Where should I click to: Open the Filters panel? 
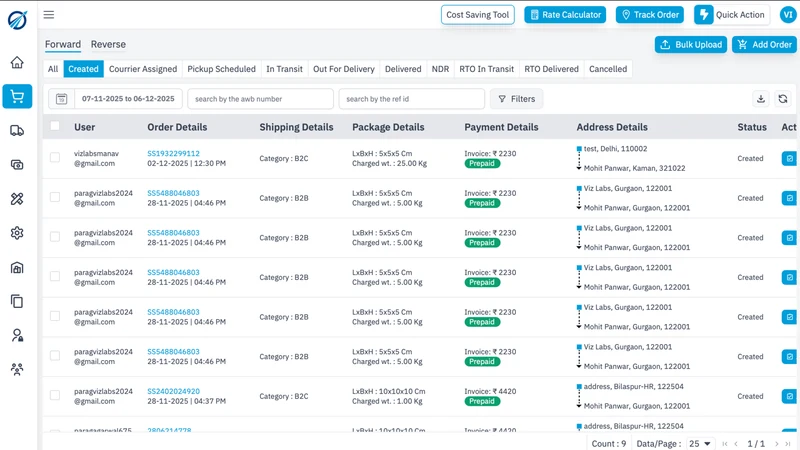[516, 99]
